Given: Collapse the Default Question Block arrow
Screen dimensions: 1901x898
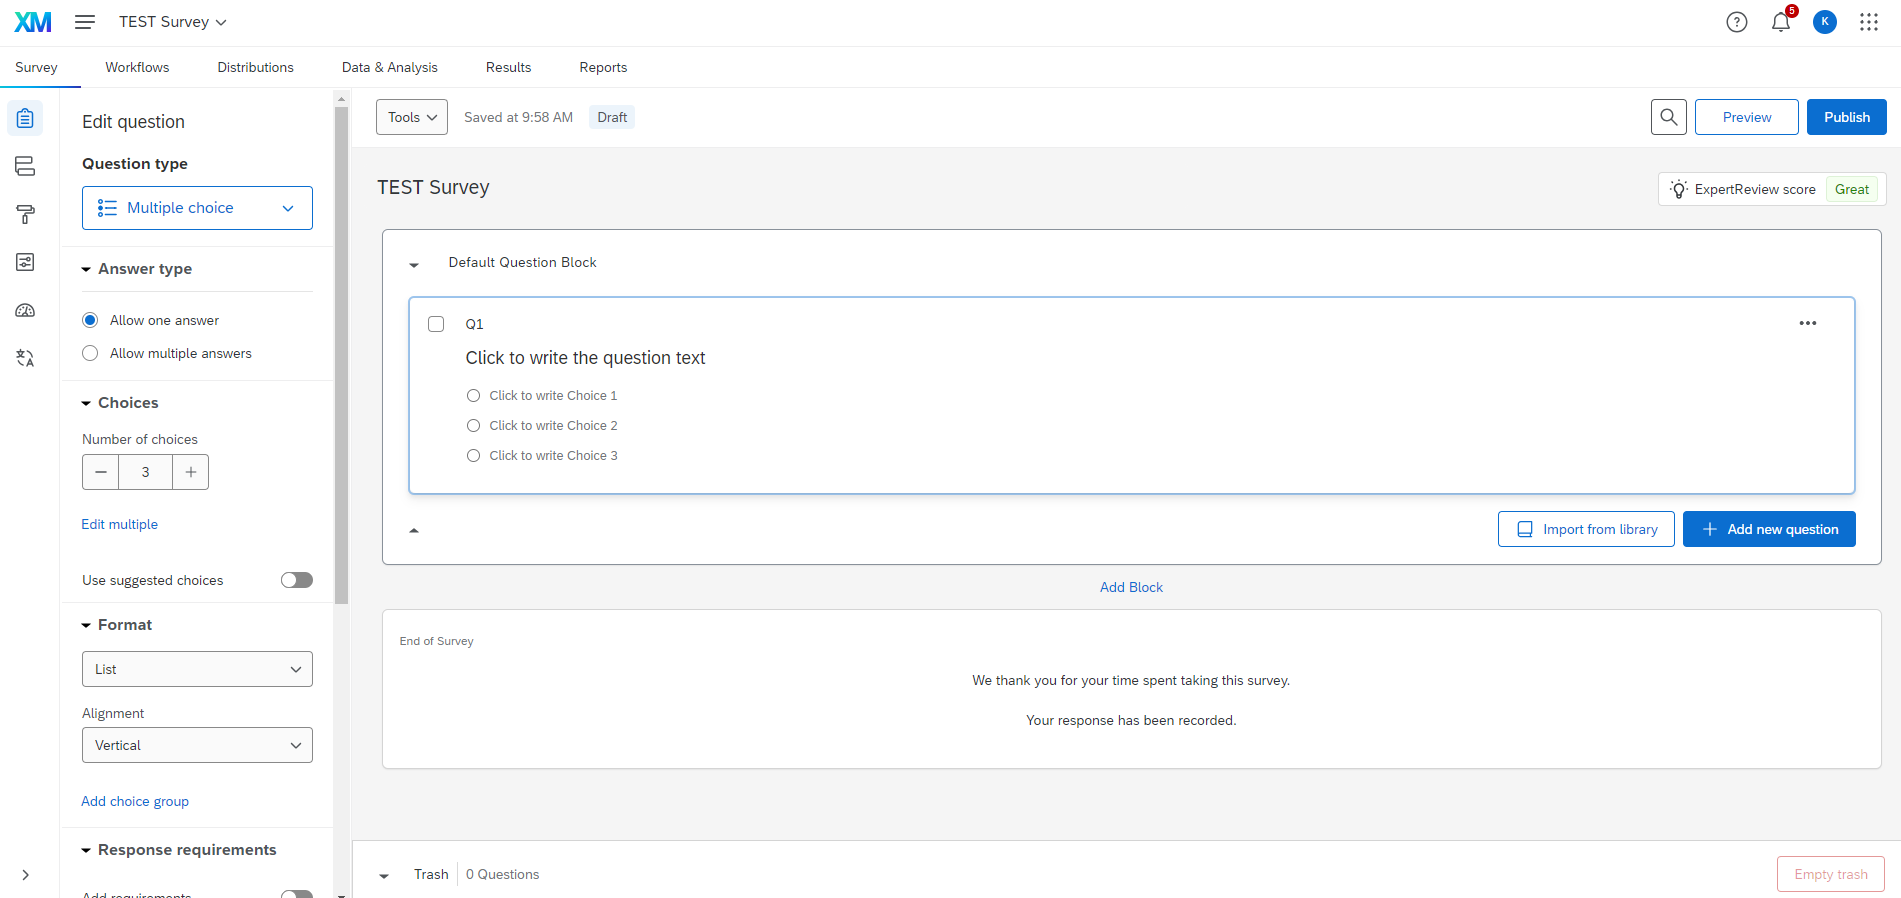Looking at the screenshot, I should [414, 265].
